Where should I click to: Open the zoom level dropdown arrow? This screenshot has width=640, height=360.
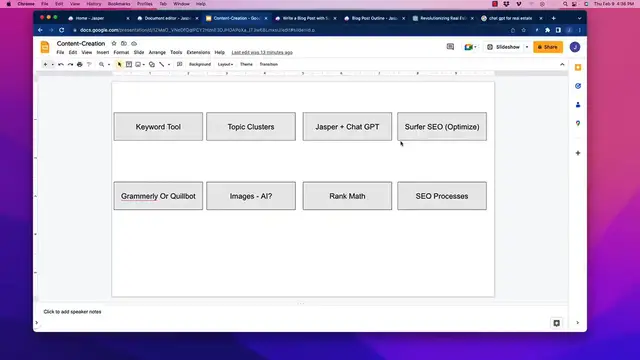click(x=109, y=64)
